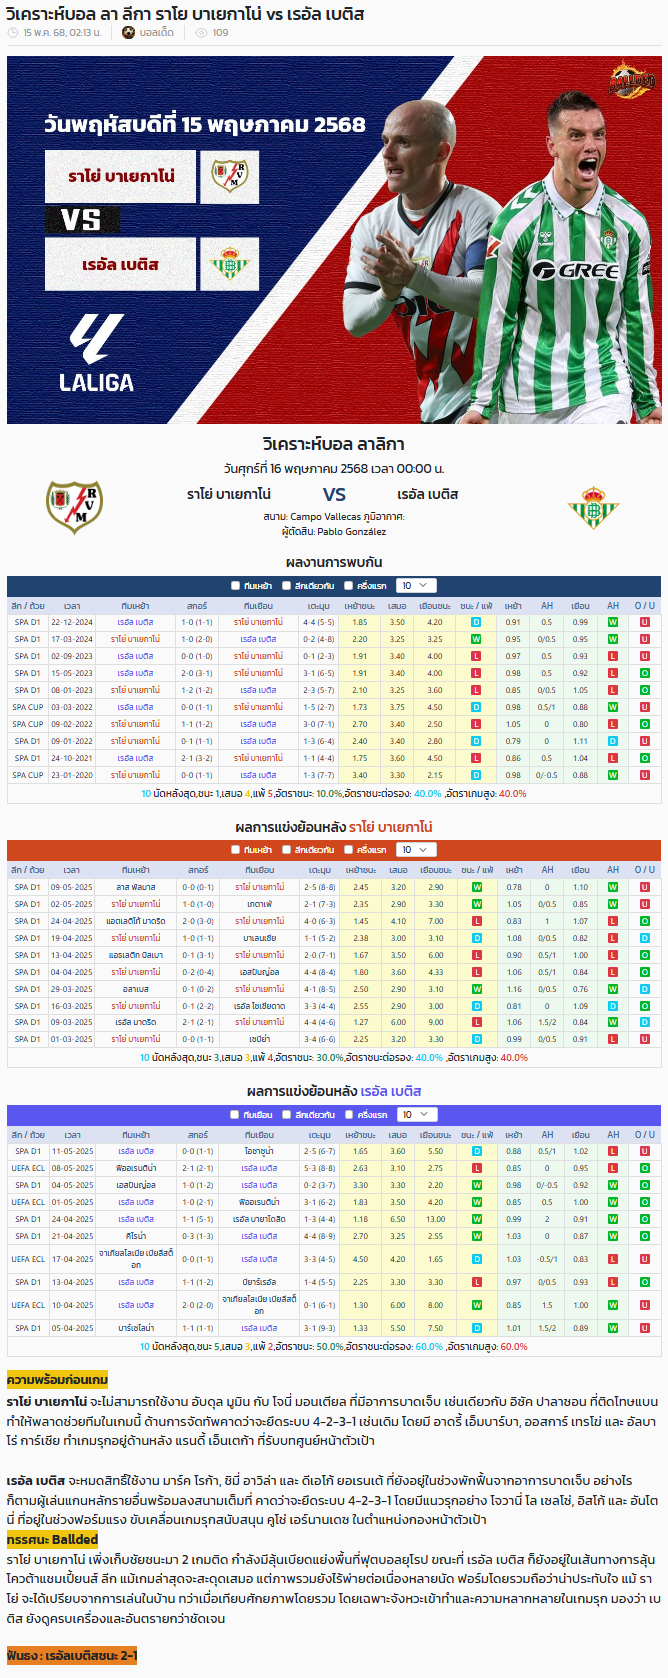Click the 9.00 odds cell in Rayo 09-03-2025 row
Screen dimensions: 668x1678
(436, 1022)
